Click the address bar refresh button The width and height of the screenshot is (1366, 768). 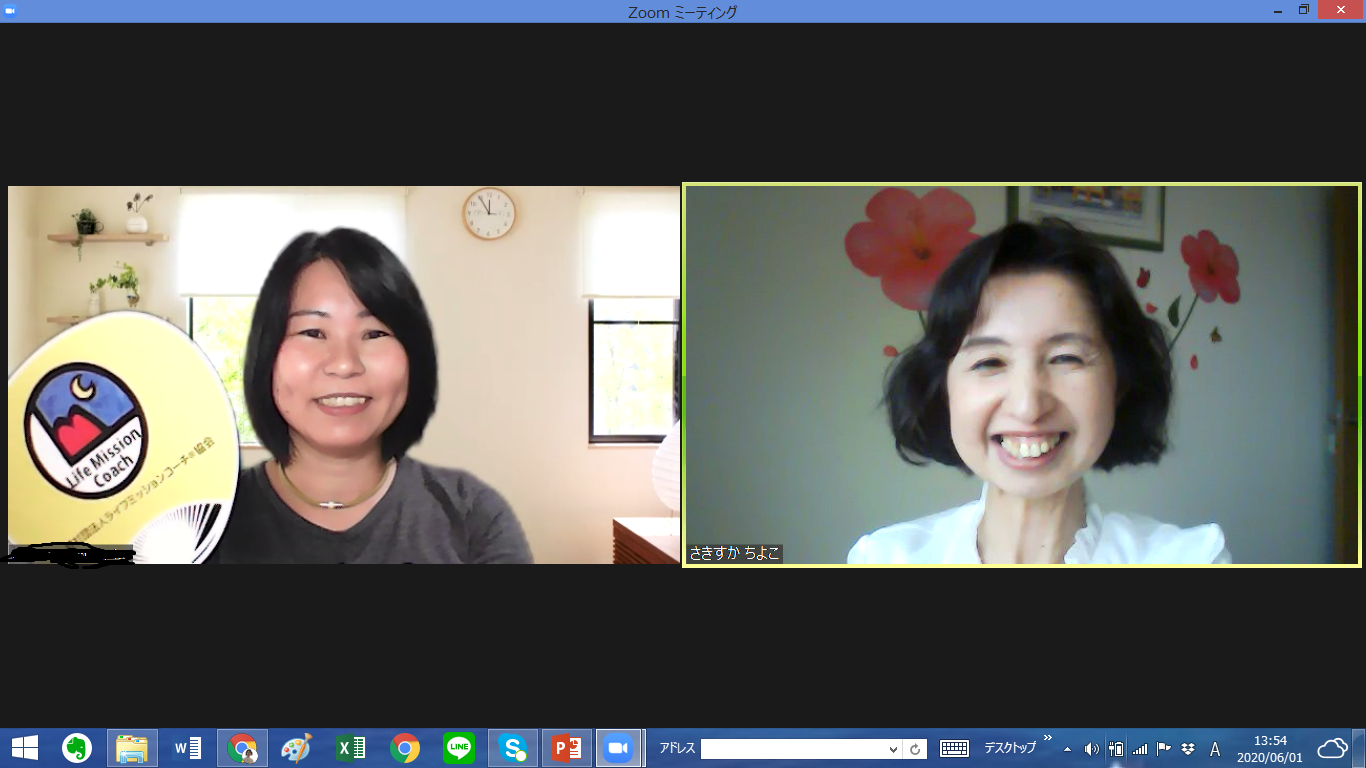[915, 749]
